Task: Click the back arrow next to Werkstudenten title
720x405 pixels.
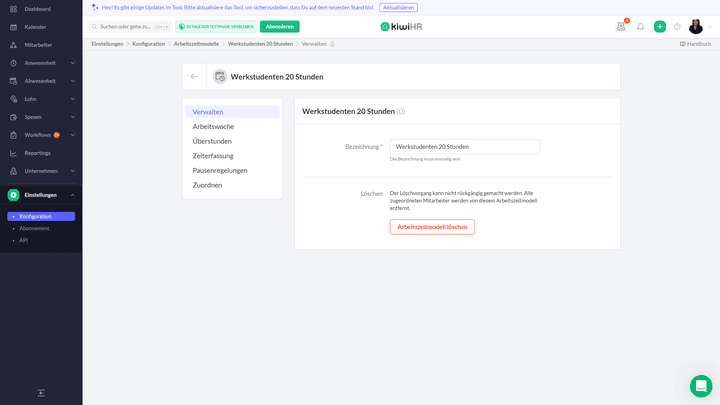Action: tap(194, 76)
